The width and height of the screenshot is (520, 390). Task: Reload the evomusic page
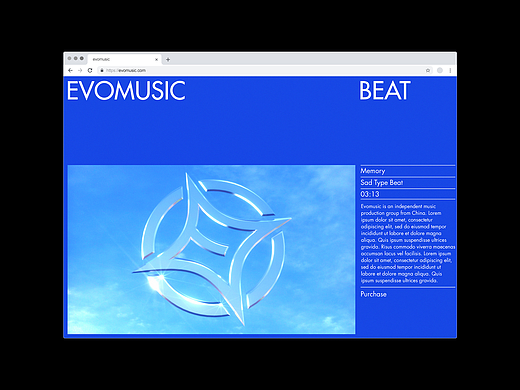click(90, 70)
